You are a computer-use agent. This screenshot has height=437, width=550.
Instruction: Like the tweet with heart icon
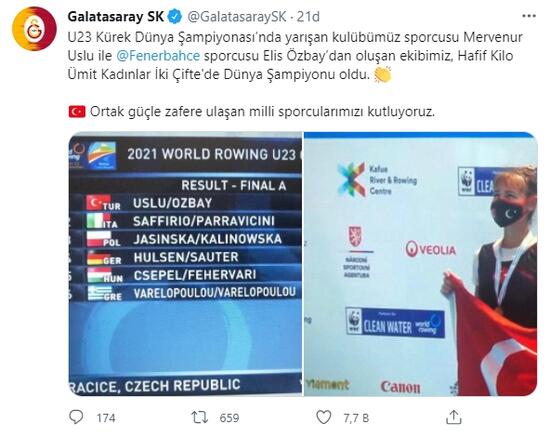(323, 417)
